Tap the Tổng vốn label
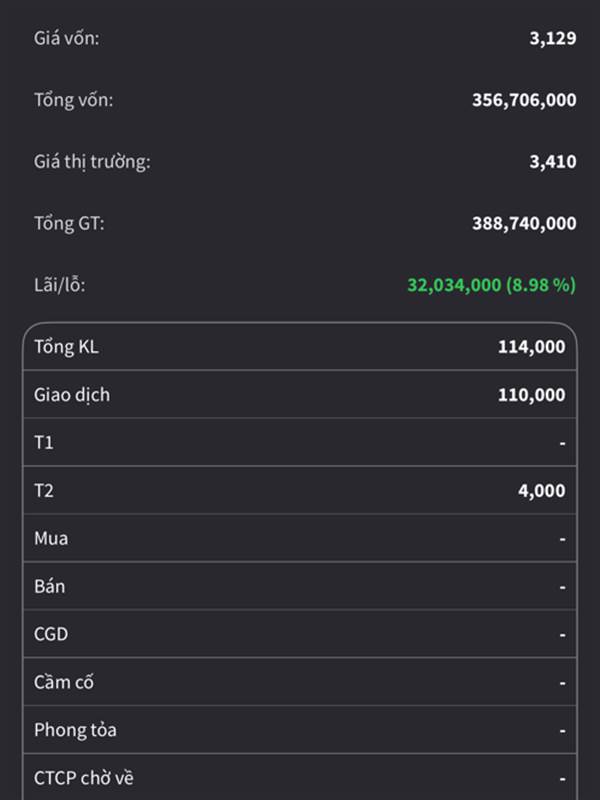This screenshot has width=600, height=800. (74, 99)
